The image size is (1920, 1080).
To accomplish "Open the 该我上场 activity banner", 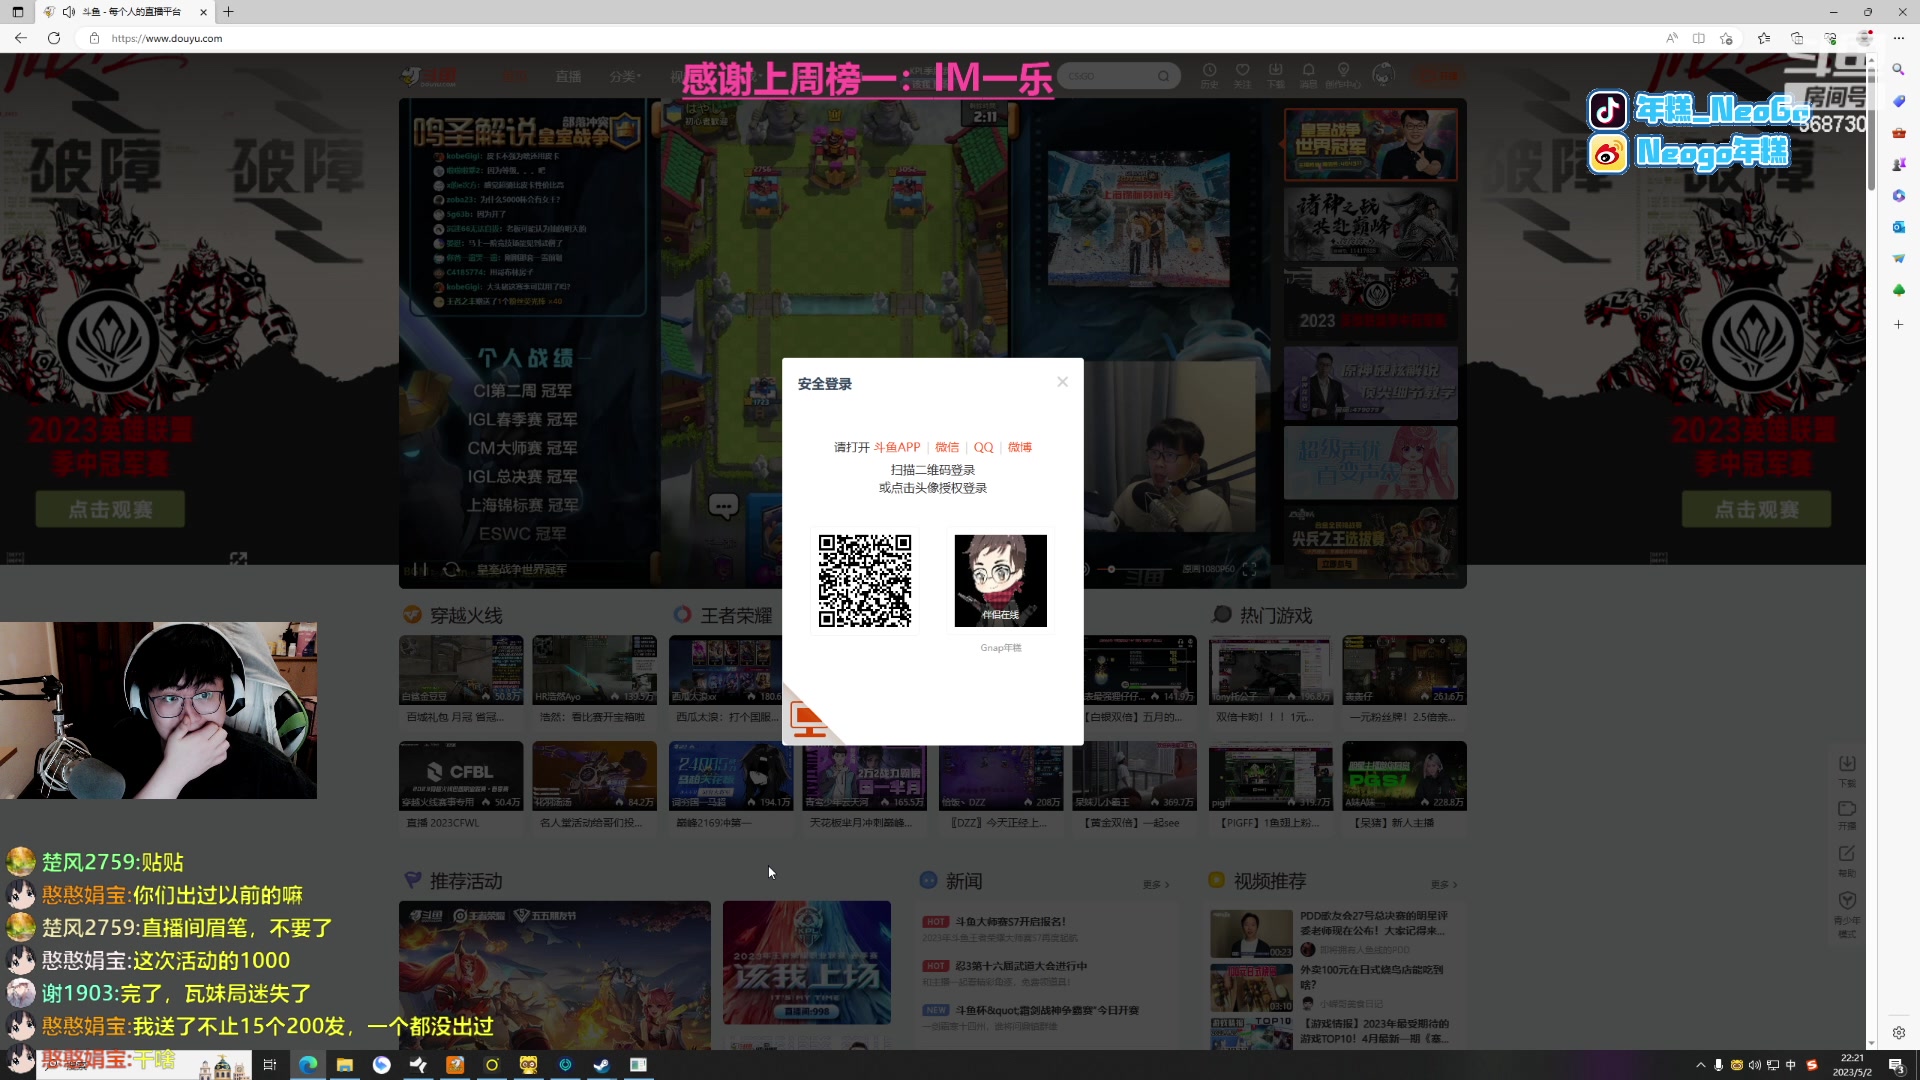I will coord(807,962).
